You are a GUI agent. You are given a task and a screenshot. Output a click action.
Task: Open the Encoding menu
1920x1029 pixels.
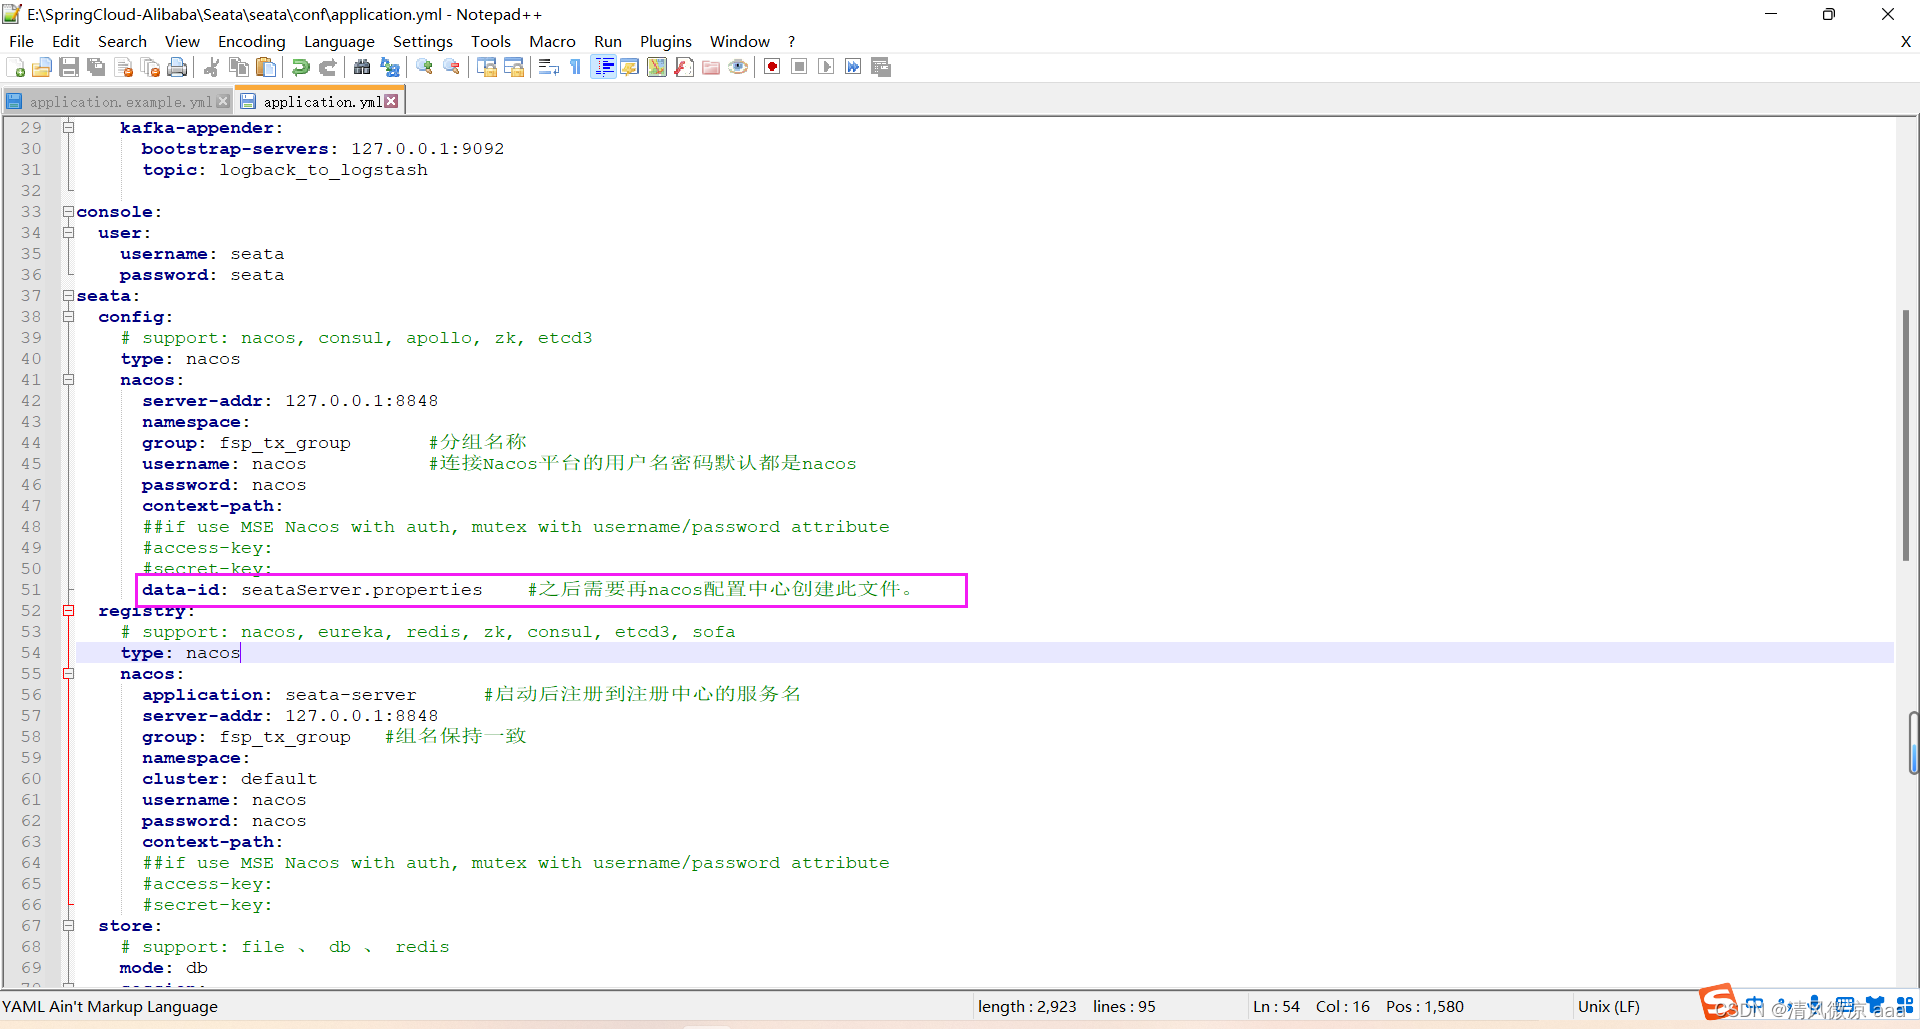(x=252, y=41)
